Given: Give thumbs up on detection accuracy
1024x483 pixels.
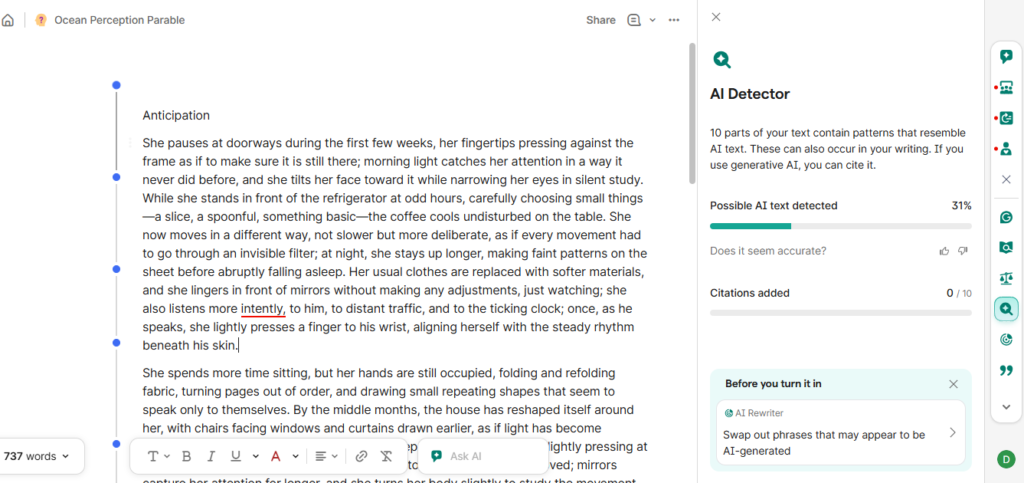Looking at the screenshot, I should coord(944,251).
